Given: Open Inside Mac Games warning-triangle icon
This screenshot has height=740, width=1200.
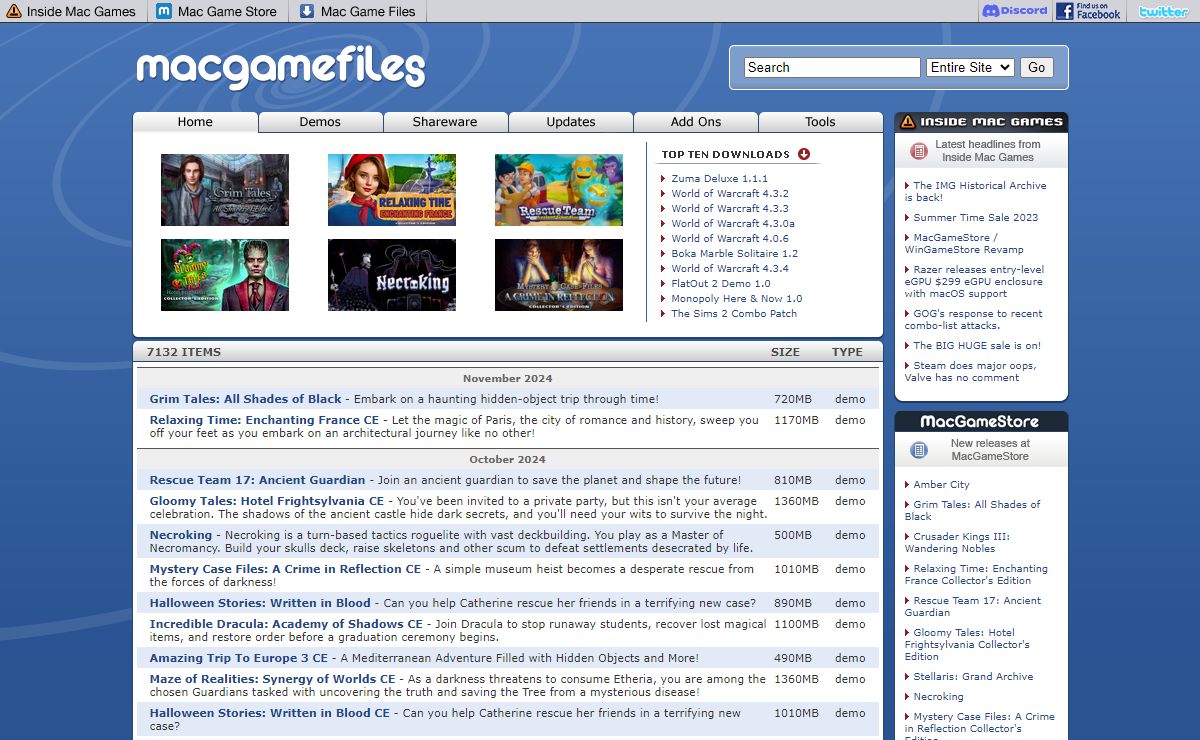Looking at the screenshot, I should (x=13, y=11).
